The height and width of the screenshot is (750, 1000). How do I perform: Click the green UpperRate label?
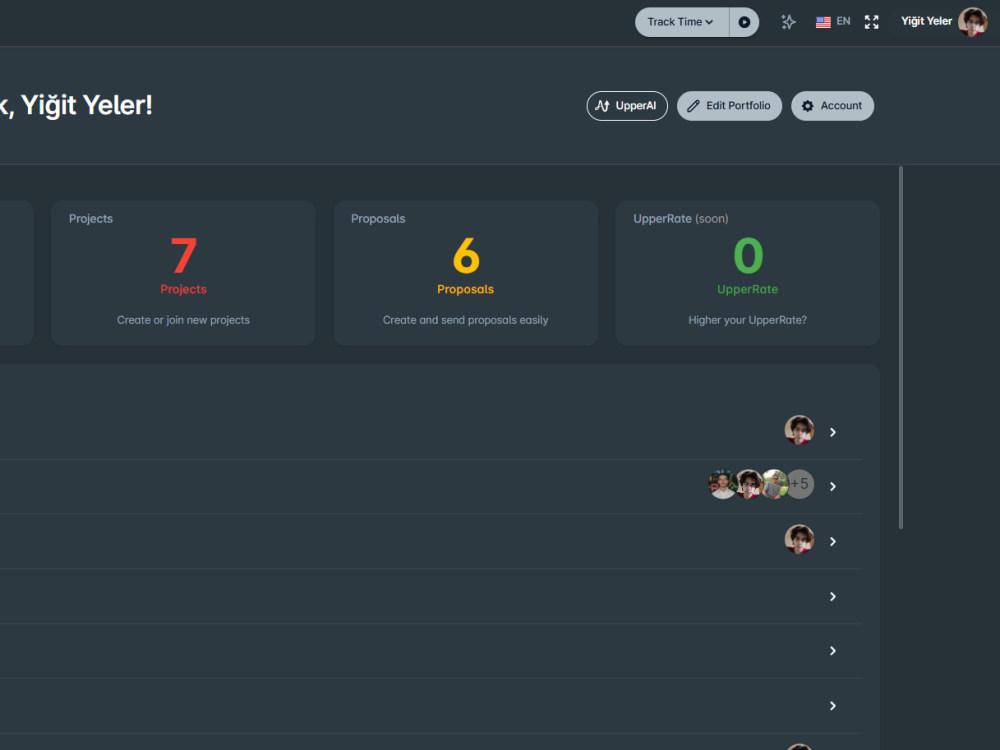click(x=747, y=290)
